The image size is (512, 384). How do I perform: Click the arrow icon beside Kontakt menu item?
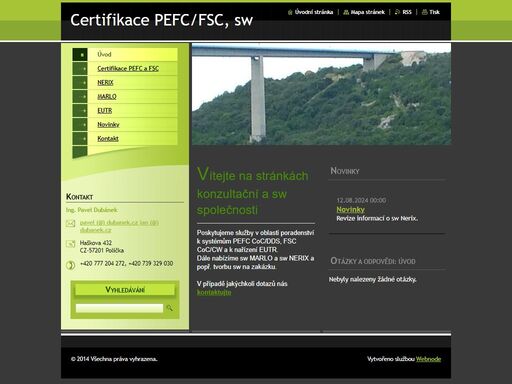pyautogui.click(x=80, y=138)
